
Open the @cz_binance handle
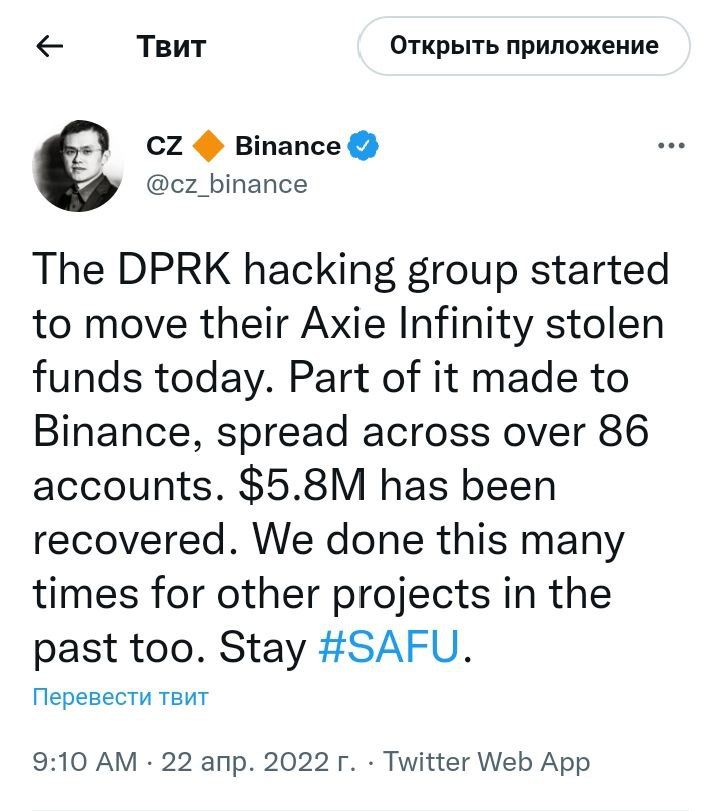click(x=227, y=184)
